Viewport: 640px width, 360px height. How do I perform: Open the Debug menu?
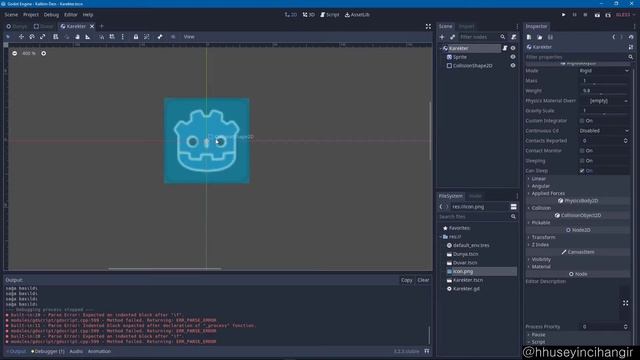coord(51,15)
